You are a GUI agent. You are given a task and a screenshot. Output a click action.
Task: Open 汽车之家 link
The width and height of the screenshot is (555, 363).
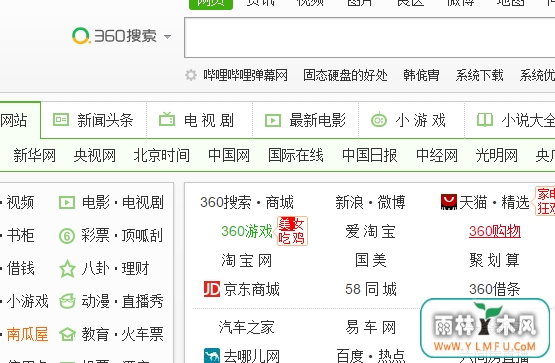pos(247,327)
